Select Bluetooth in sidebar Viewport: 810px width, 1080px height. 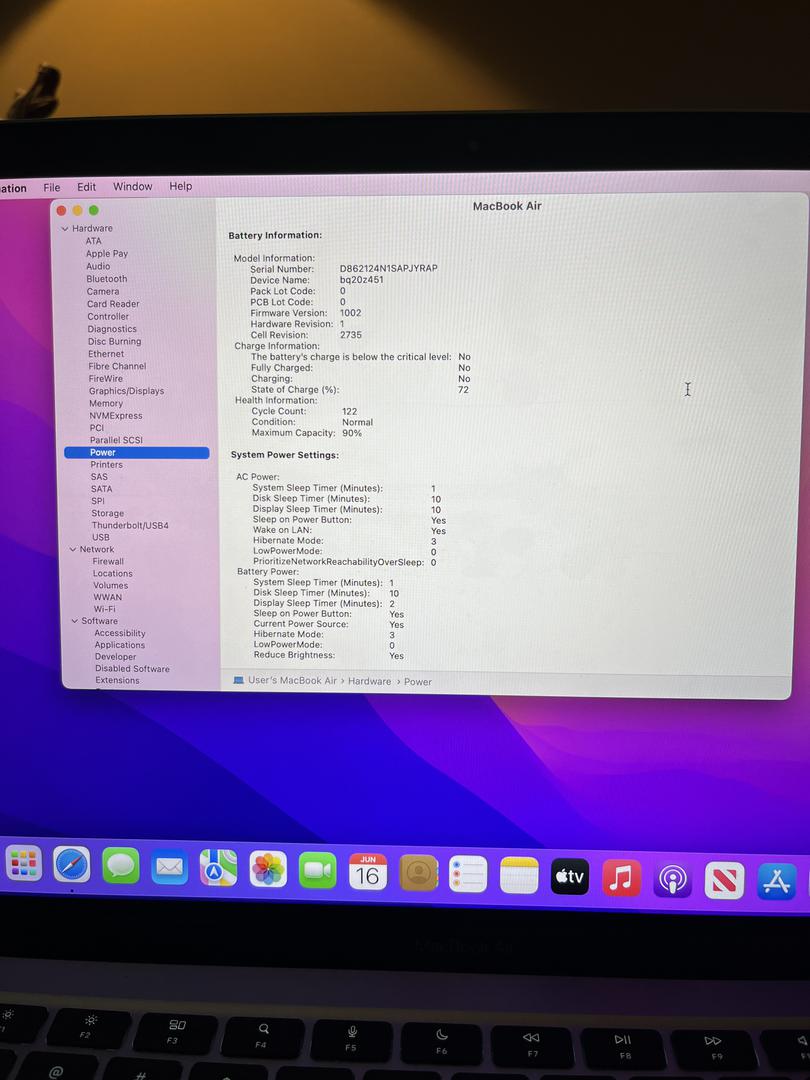point(107,279)
